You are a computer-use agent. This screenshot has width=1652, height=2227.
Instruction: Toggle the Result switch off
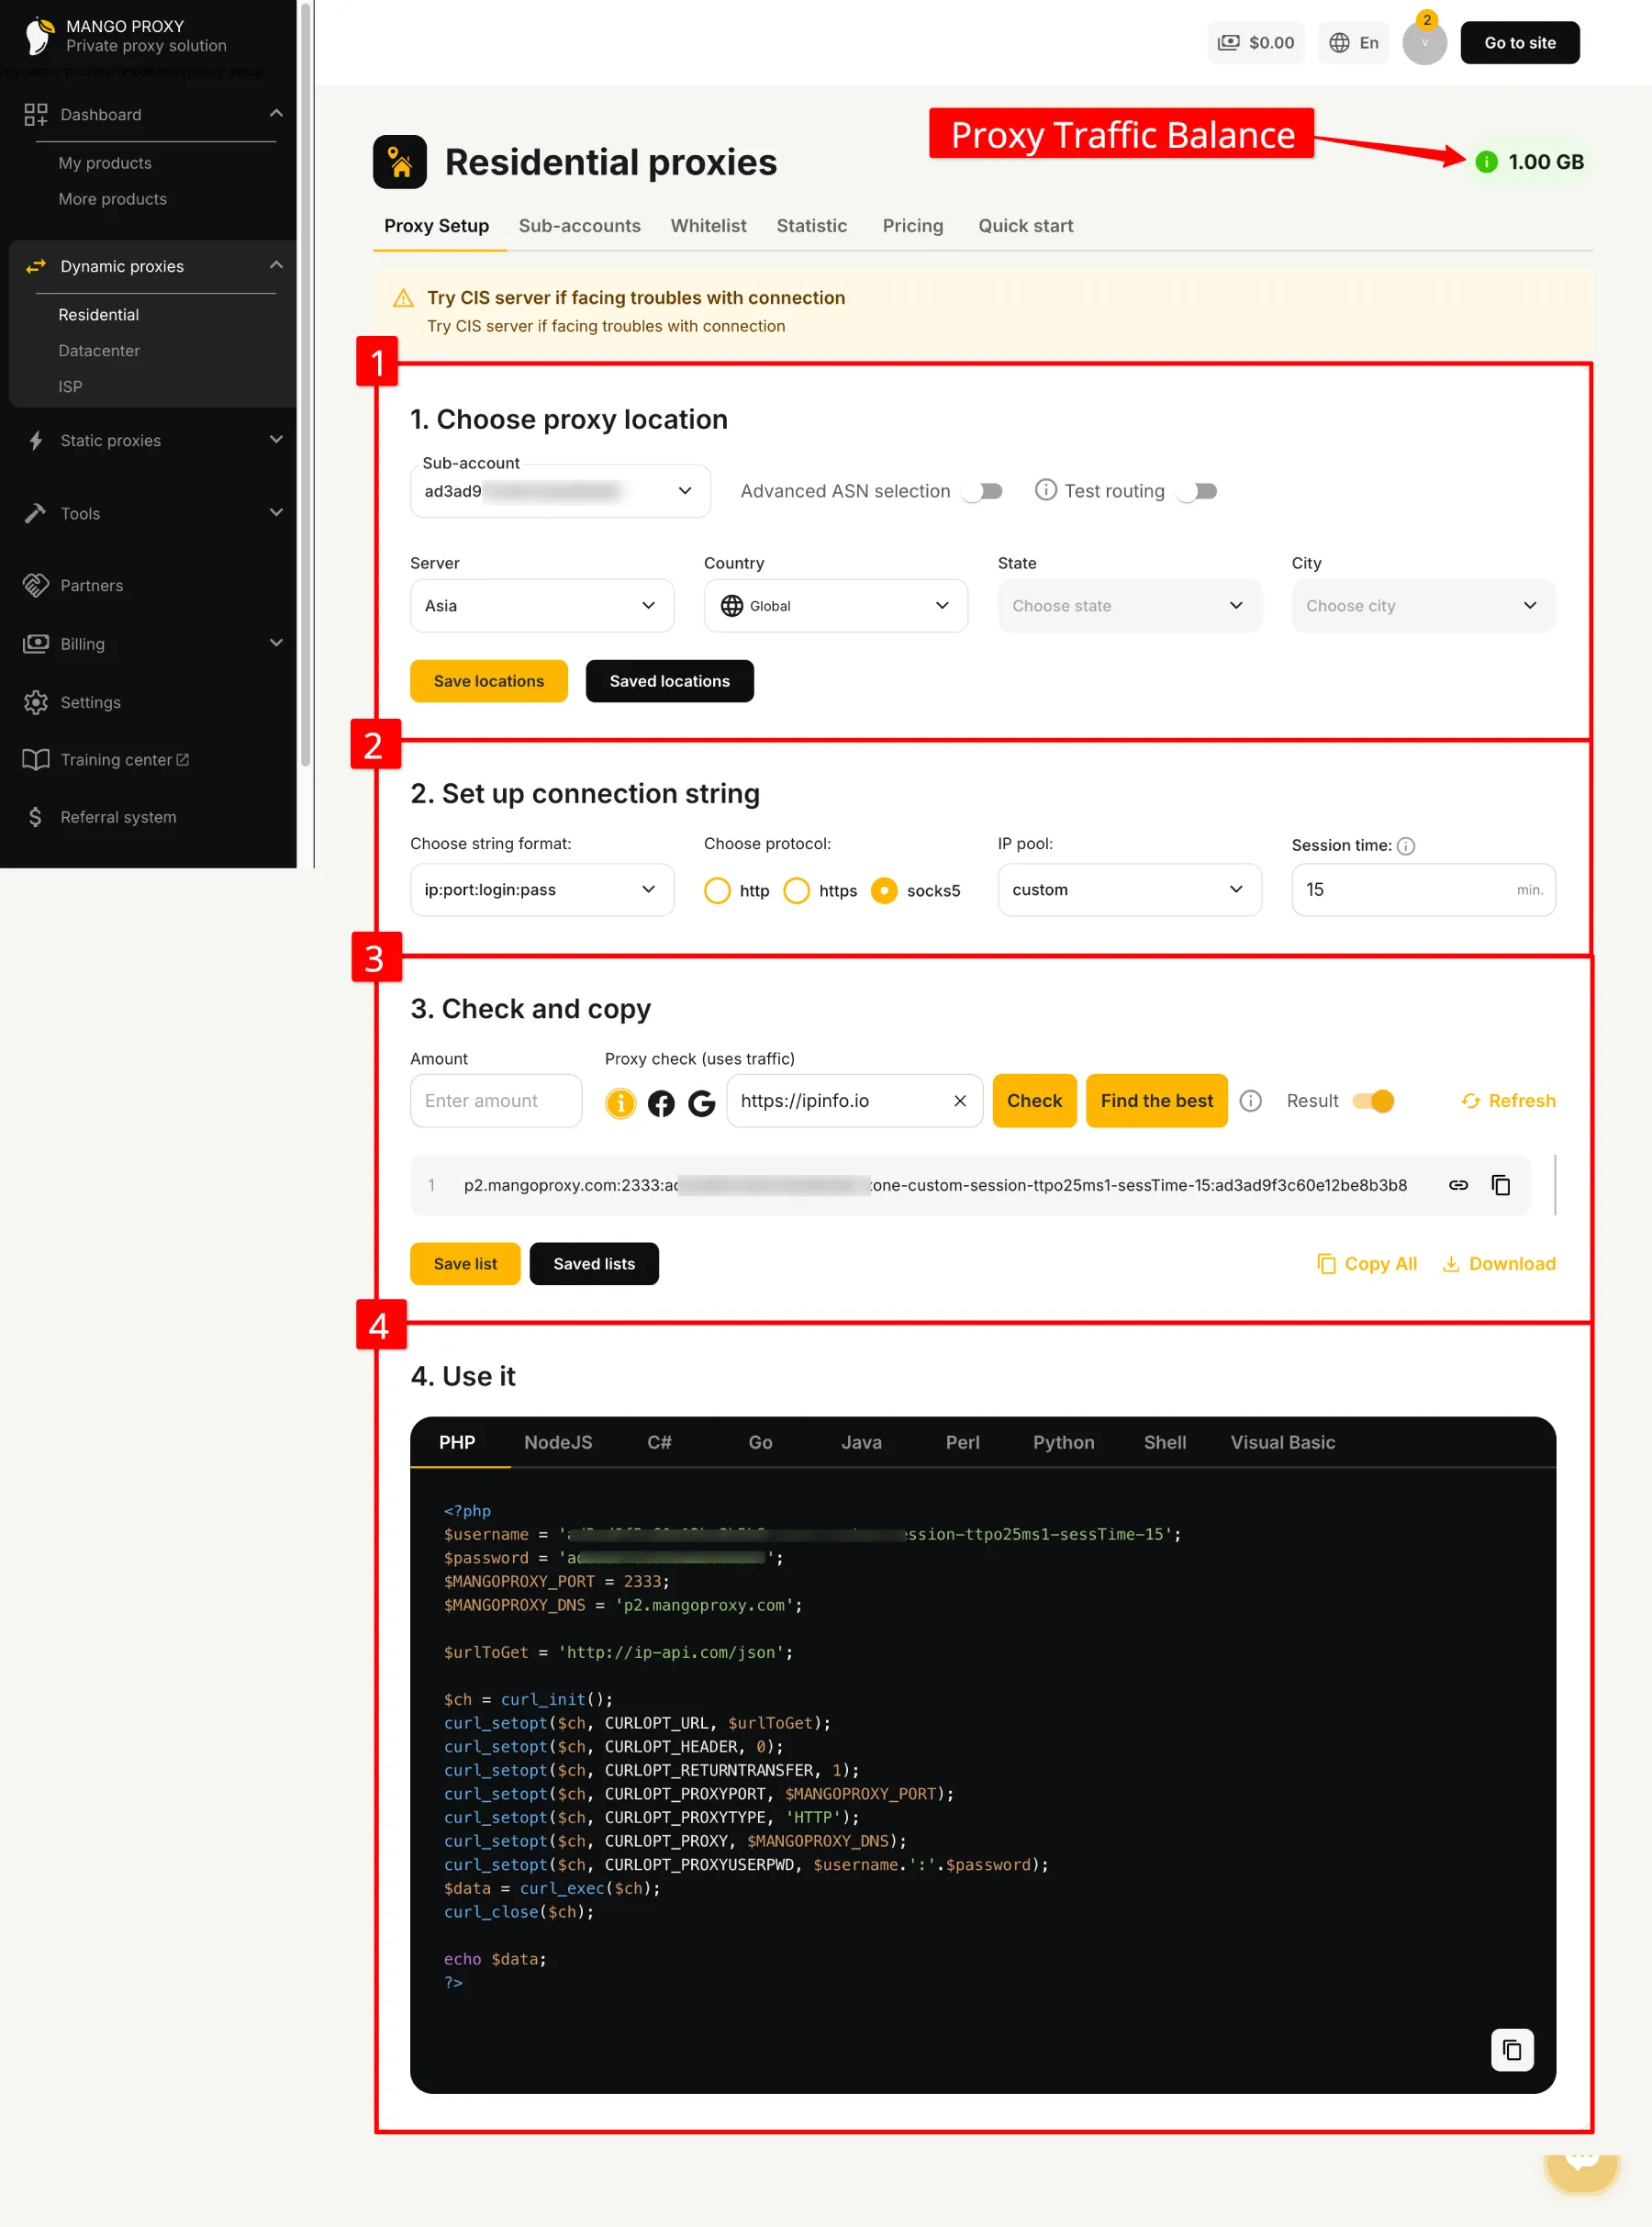click(x=1373, y=1101)
